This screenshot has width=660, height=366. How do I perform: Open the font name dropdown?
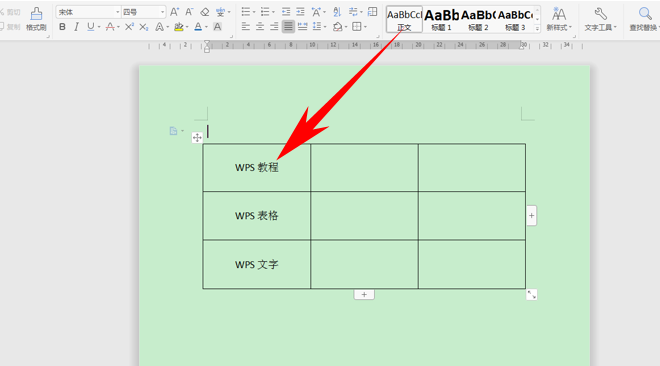coord(117,12)
